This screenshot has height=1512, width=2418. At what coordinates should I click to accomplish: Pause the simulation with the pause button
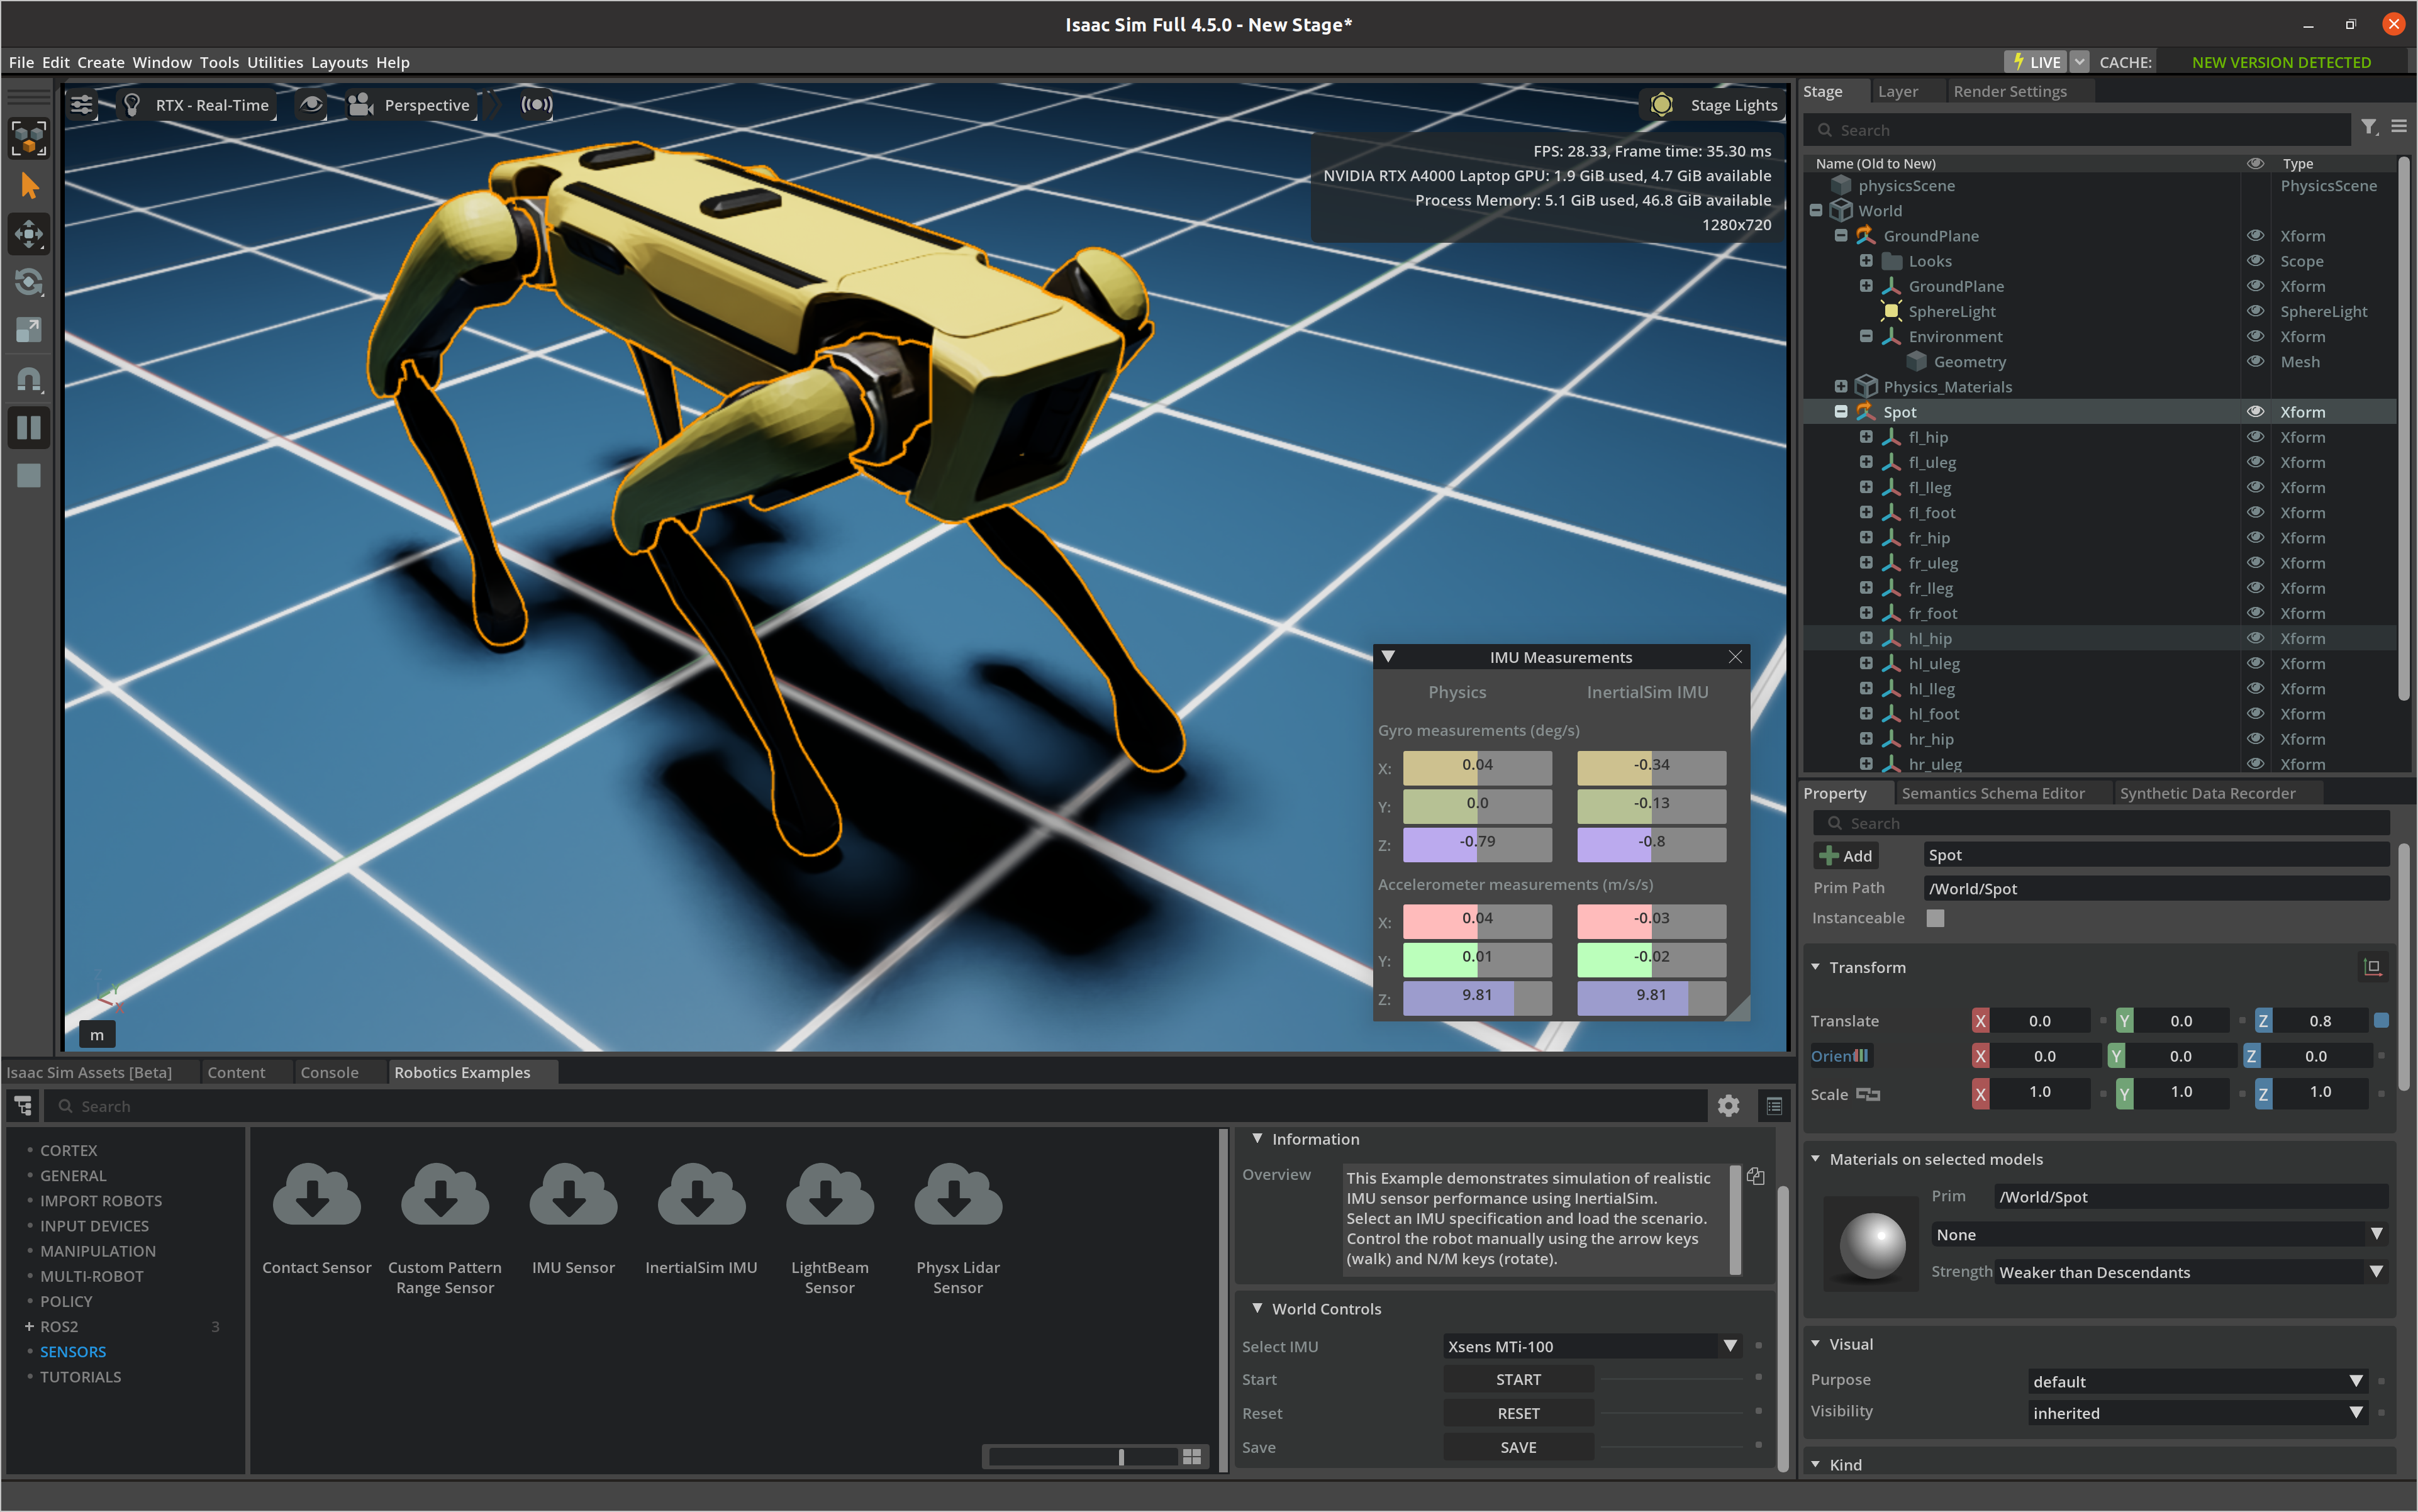click(x=29, y=428)
